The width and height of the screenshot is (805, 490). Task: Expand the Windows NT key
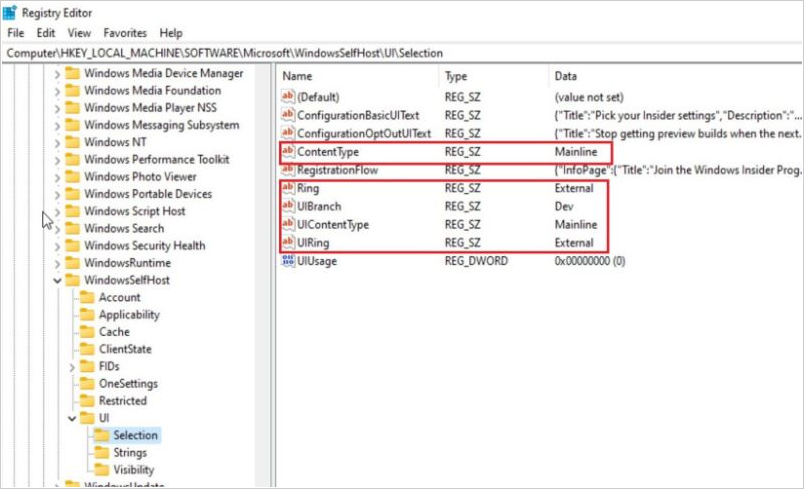(x=57, y=143)
